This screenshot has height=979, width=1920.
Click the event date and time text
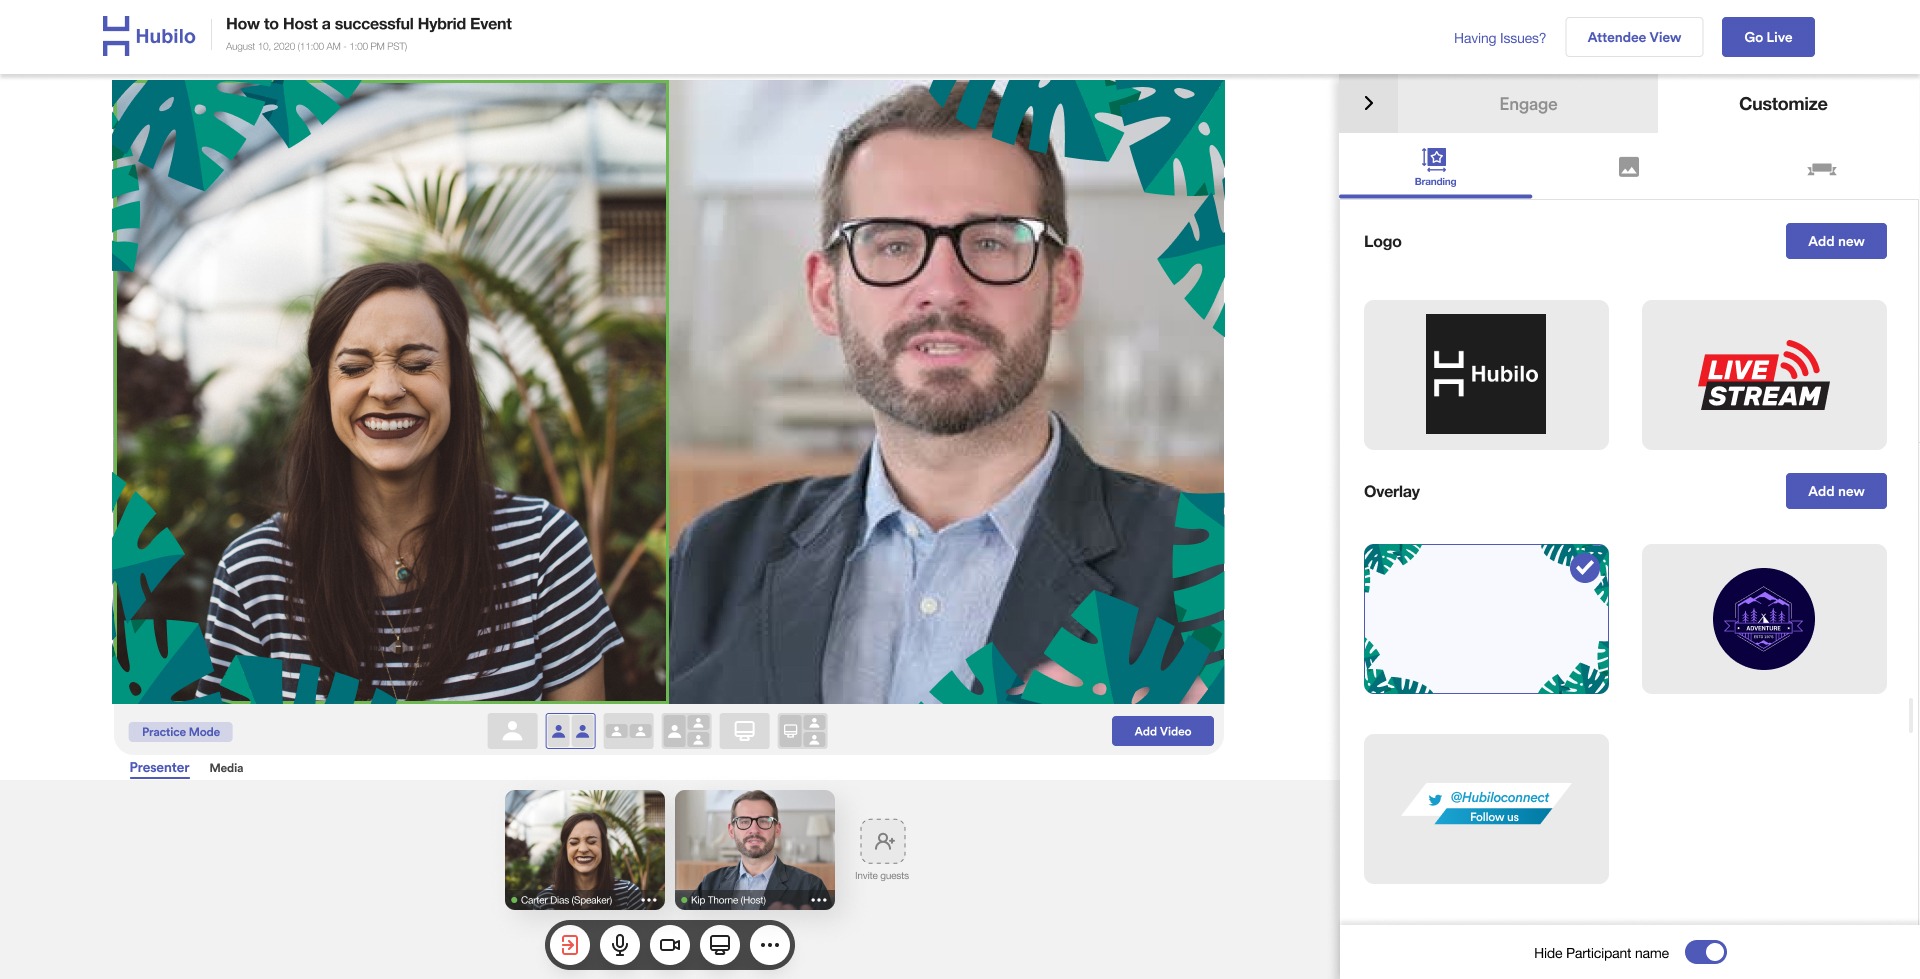[x=316, y=47]
